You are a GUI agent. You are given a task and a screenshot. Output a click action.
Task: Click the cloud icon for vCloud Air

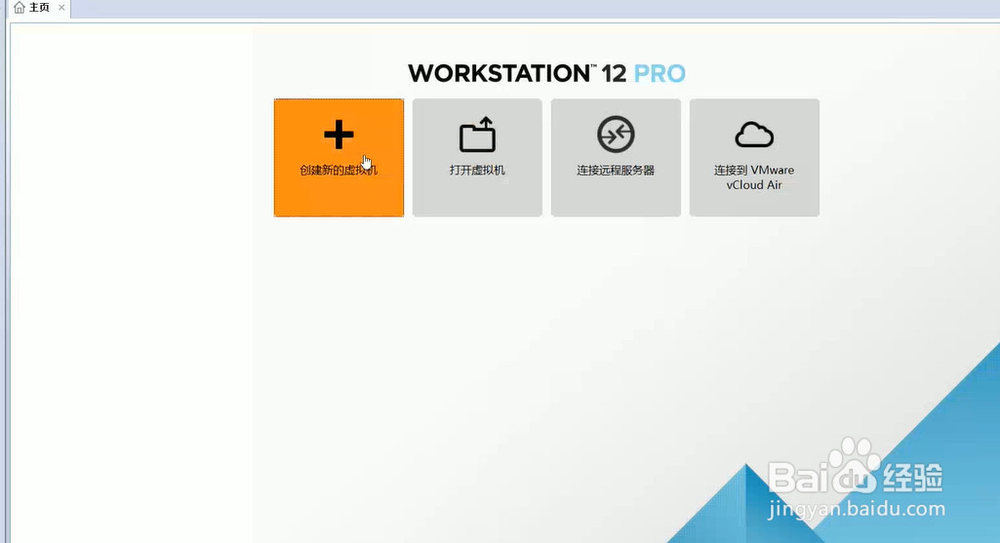click(x=754, y=135)
